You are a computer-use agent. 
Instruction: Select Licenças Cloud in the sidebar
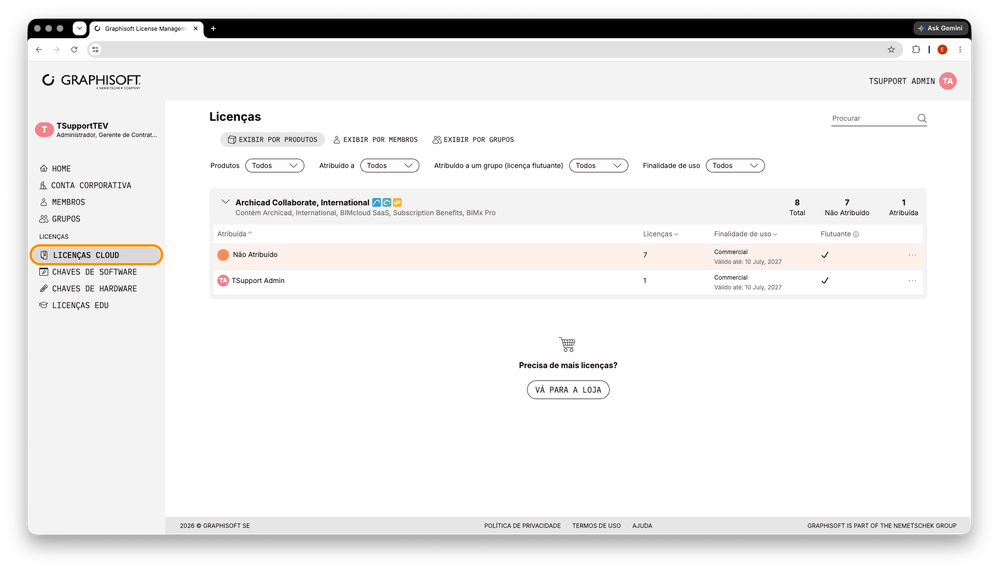pos(96,255)
